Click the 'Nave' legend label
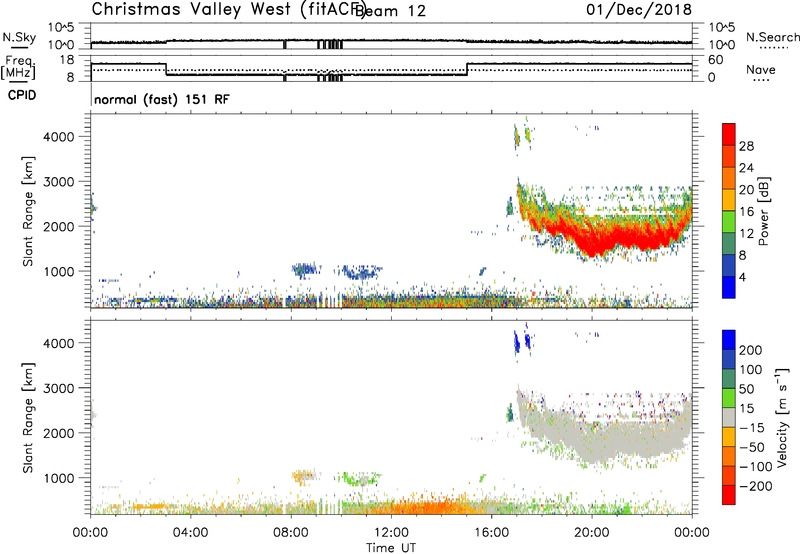 tap(761, 70)
